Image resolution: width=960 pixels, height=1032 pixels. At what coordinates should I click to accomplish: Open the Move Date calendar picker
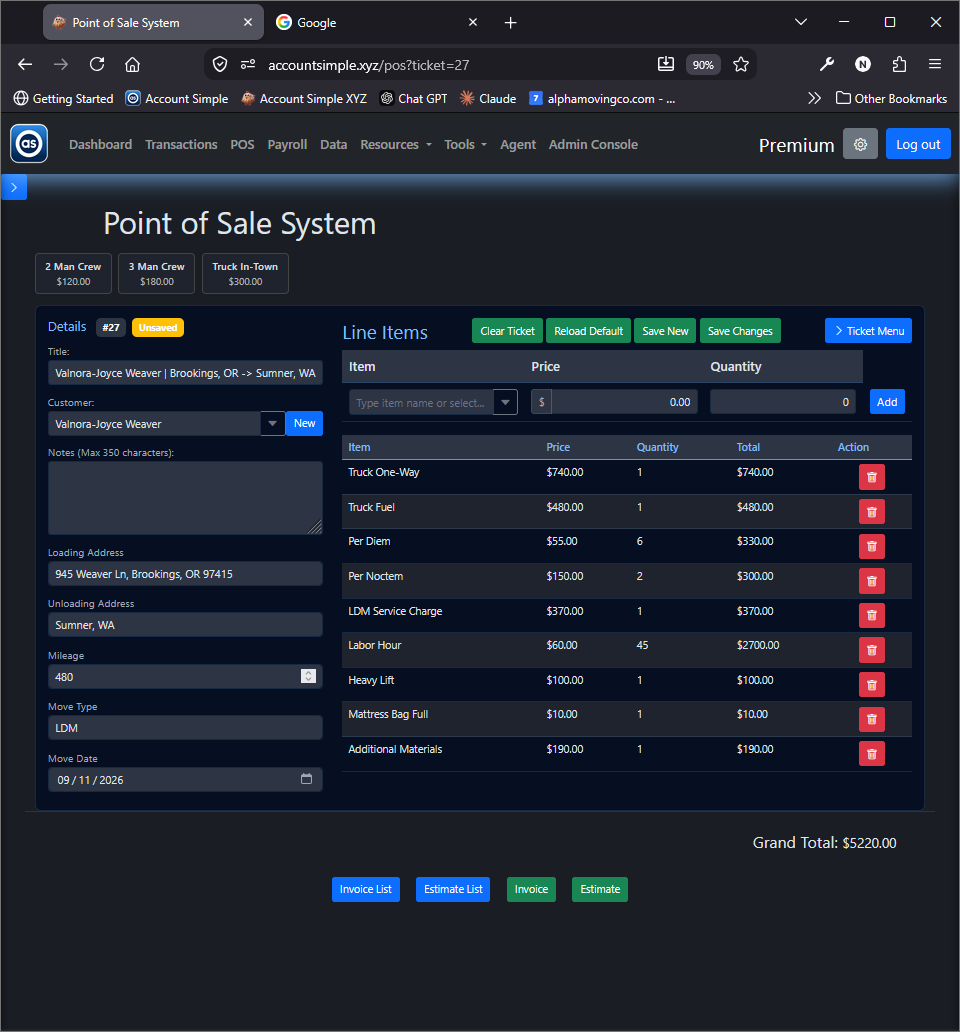tap(307, 779)
